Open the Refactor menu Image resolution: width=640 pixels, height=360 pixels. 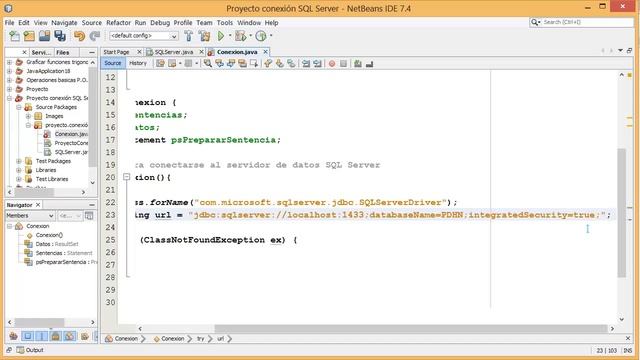[118, 23]
